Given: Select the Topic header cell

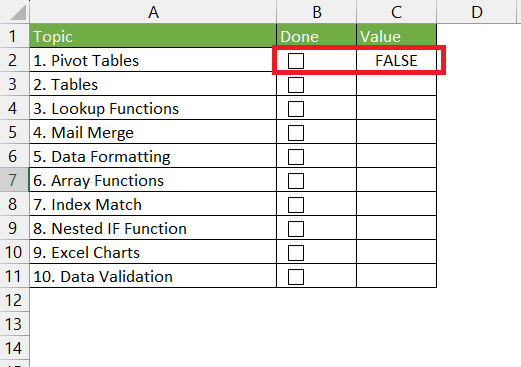Looking at the screenshot, I should [153, 36].
